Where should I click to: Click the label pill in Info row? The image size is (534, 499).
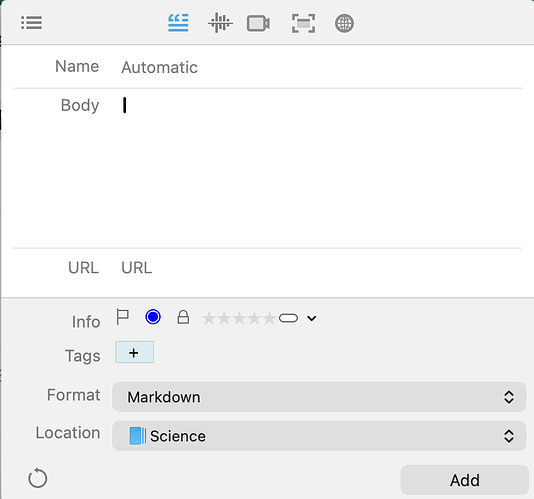288,318
